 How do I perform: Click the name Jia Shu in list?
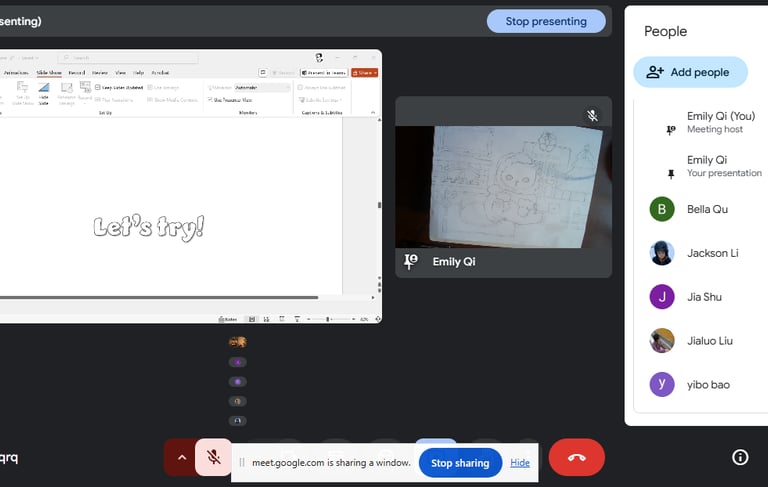coord(704,297)
